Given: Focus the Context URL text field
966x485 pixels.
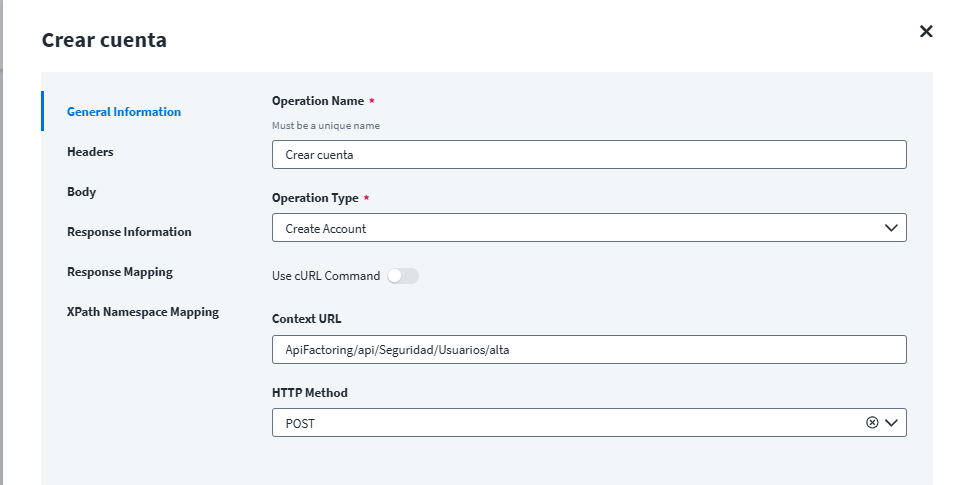Looking at the screenshot, I should click(x=589, y=349).
